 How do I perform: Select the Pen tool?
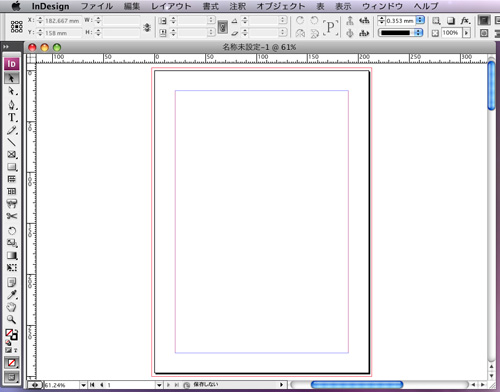pyautogui.click(x=11, y=104)
